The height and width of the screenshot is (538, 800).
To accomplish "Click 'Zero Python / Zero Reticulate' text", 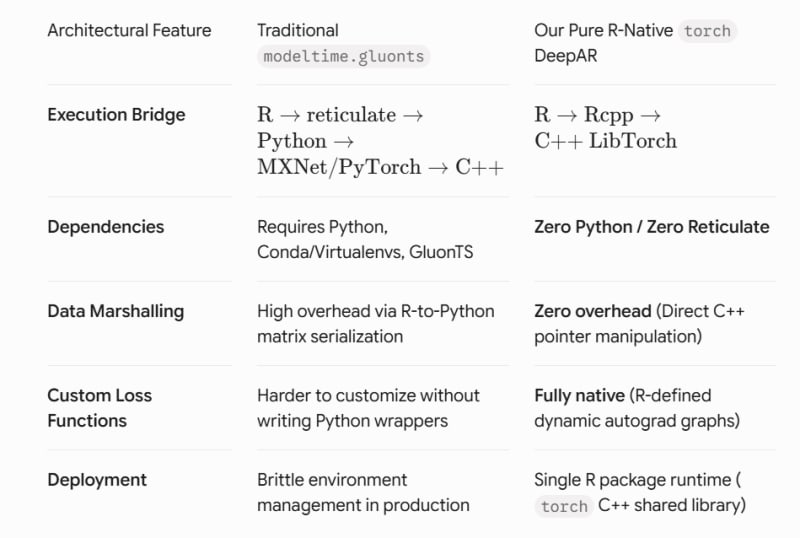I will coord(652,227).
